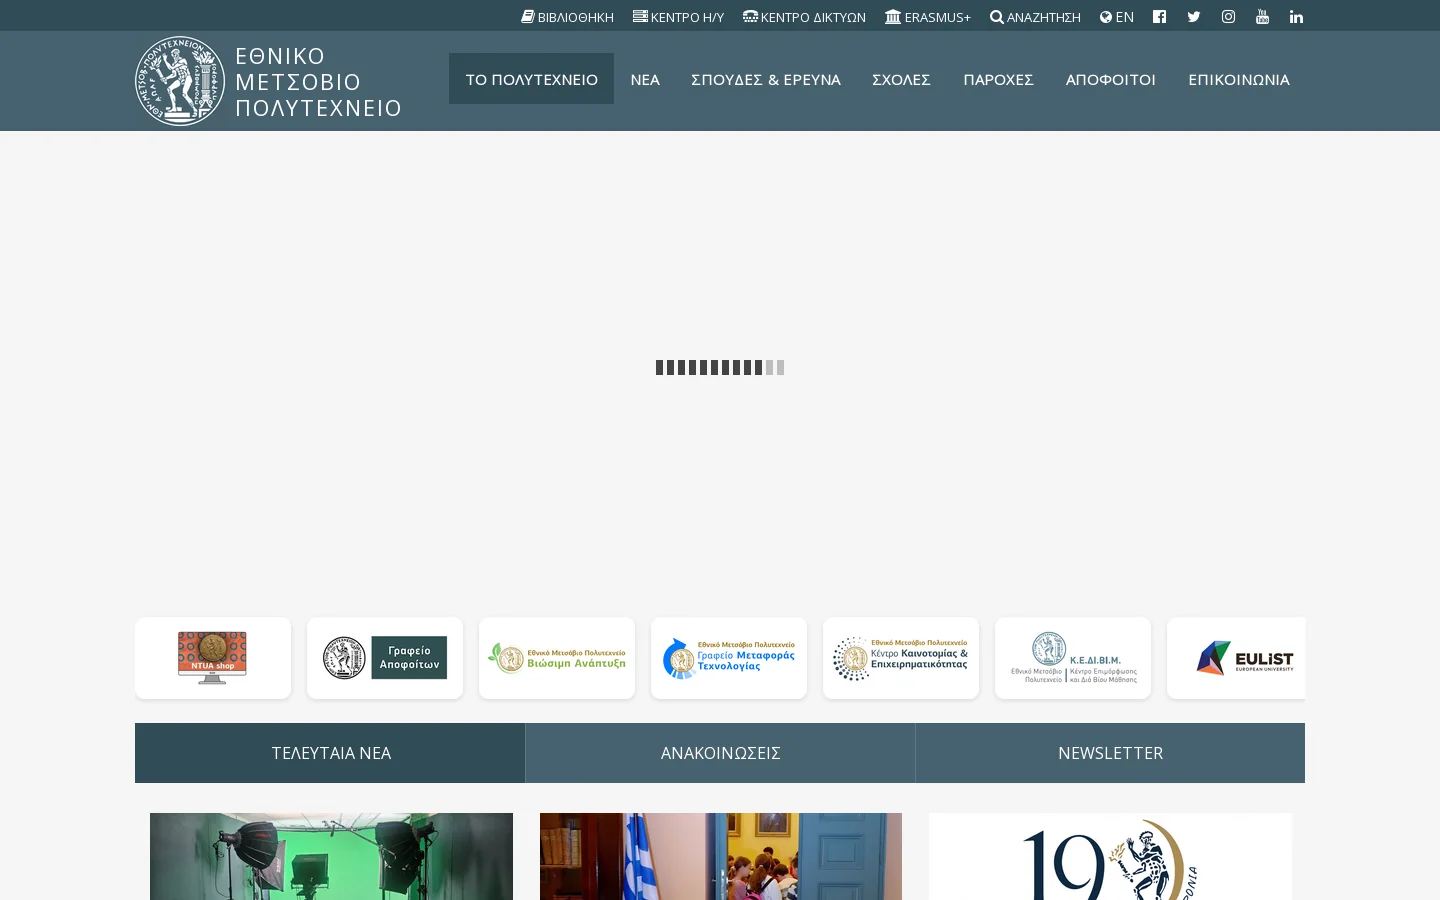Switch to the NEWSLETTER tab
Image resolution: width=1440 pixels, height=900 pixels.
click(1110, 753)
